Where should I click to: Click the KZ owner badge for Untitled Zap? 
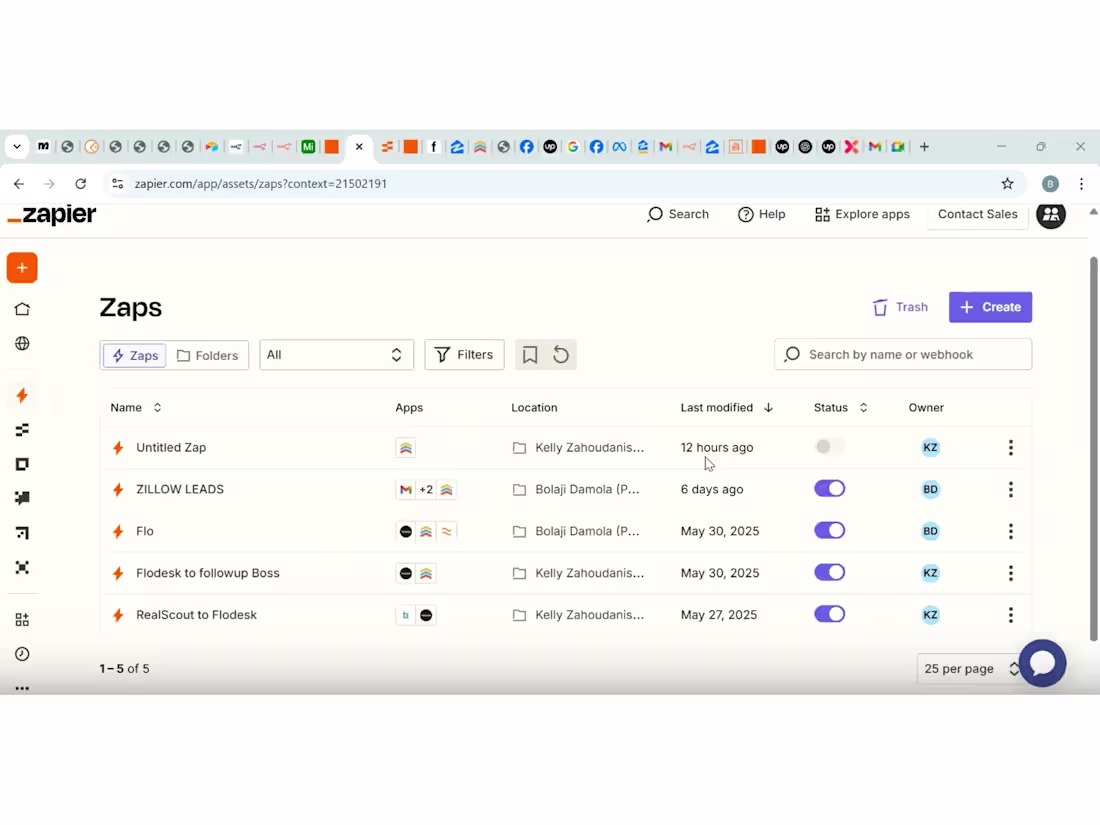pos(930,448)
